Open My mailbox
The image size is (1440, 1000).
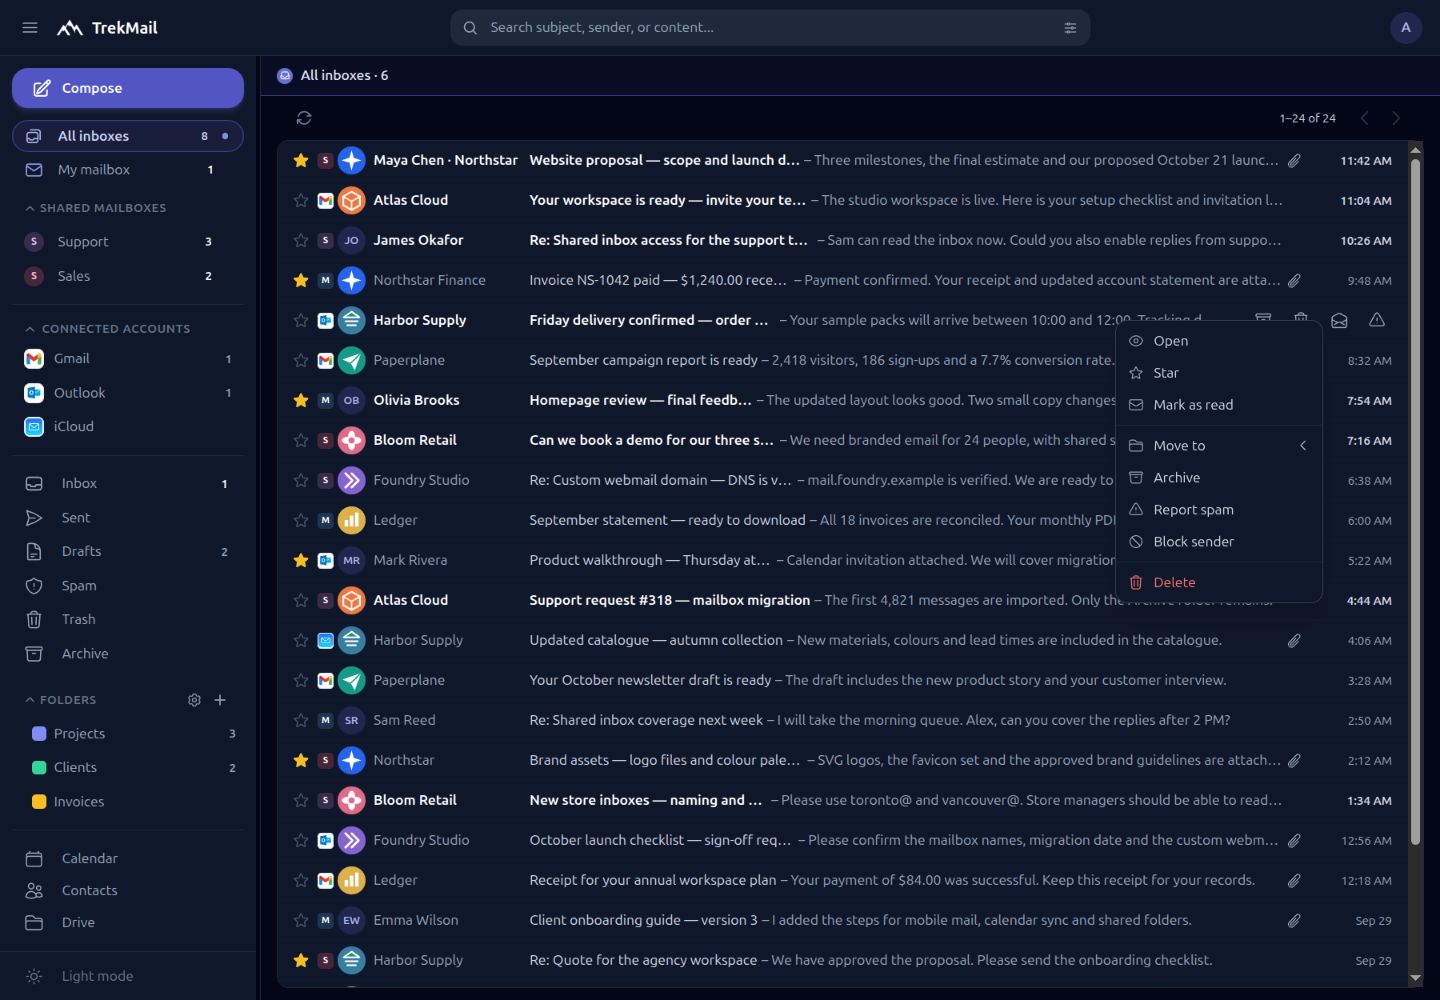click(x=128, y=170)
